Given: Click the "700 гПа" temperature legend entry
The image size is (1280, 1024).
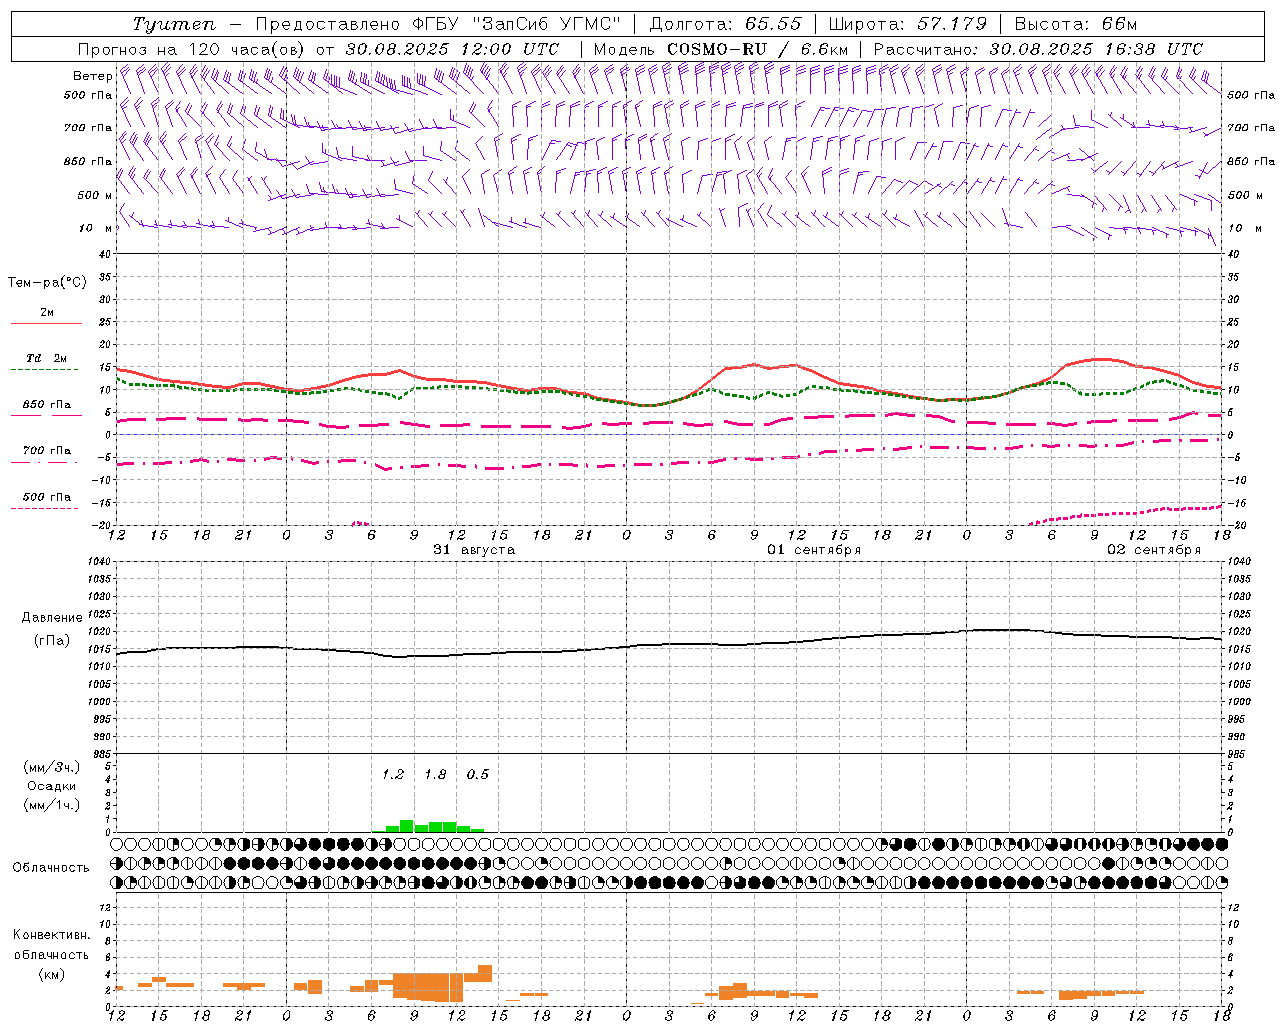Looking at the screenshot, I should click(x=46, y=451).
